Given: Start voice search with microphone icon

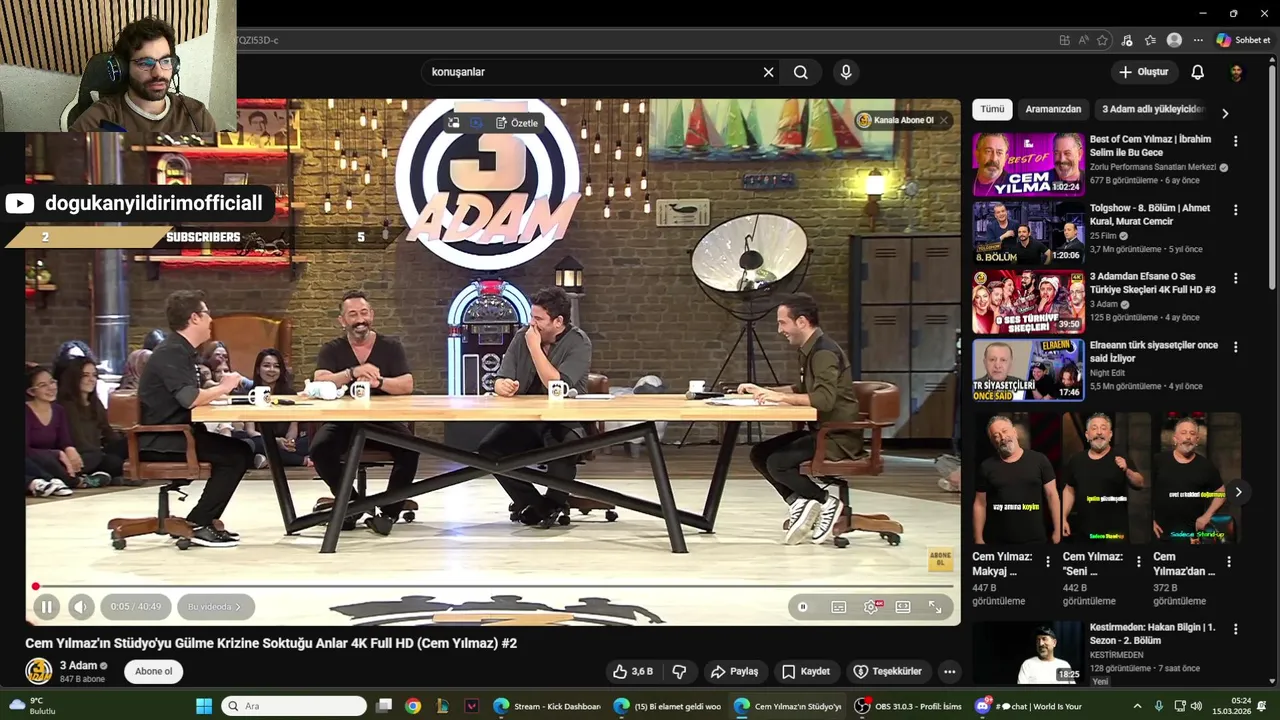Looking at the screenshot, I should [846, 72].
